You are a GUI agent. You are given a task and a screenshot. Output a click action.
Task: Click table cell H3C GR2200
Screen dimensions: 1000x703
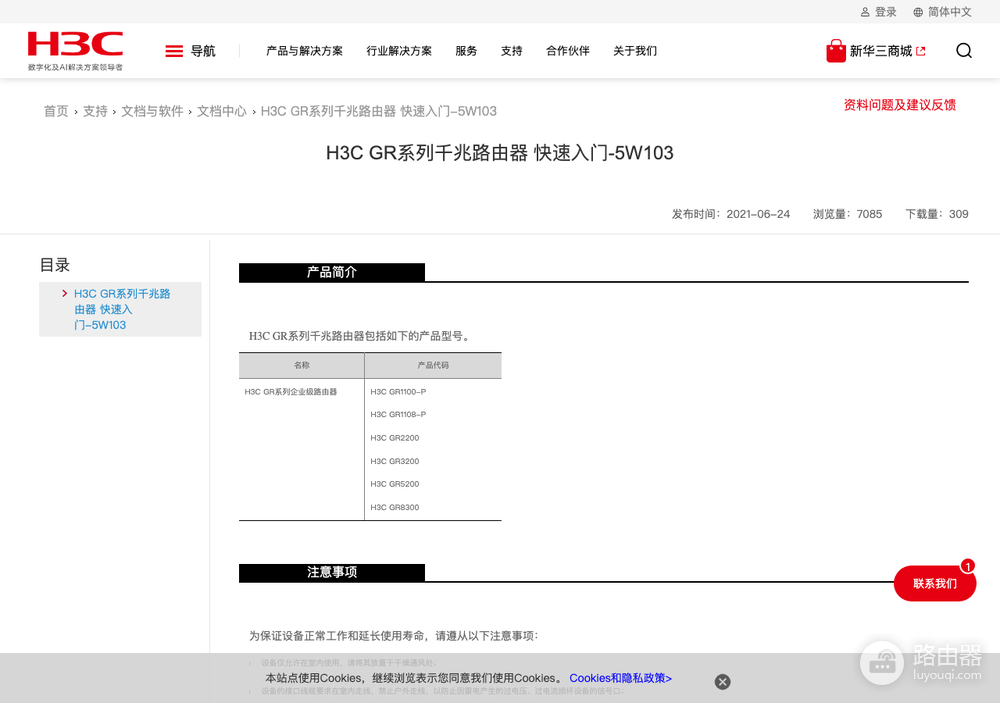pyautogui.click(x=395, y=438)
